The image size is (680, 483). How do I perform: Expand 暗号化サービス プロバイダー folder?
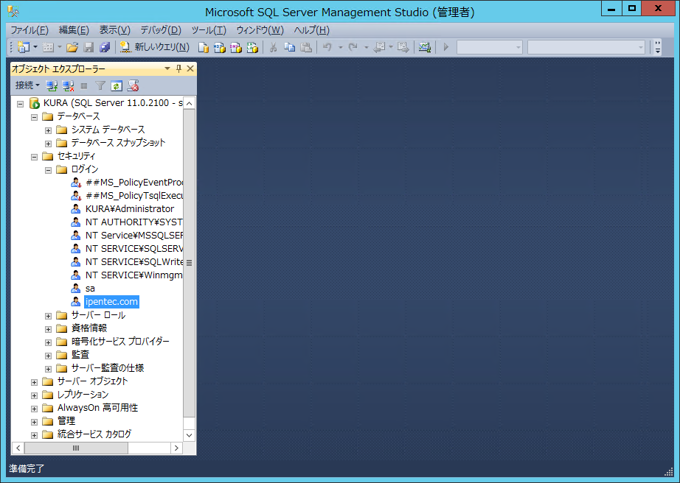(x=48, y=343)
